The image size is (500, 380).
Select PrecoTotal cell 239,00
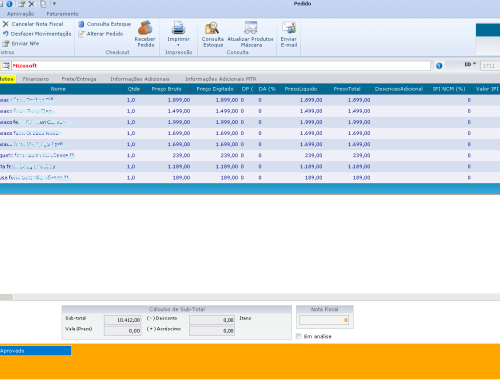tap(347, 155)
